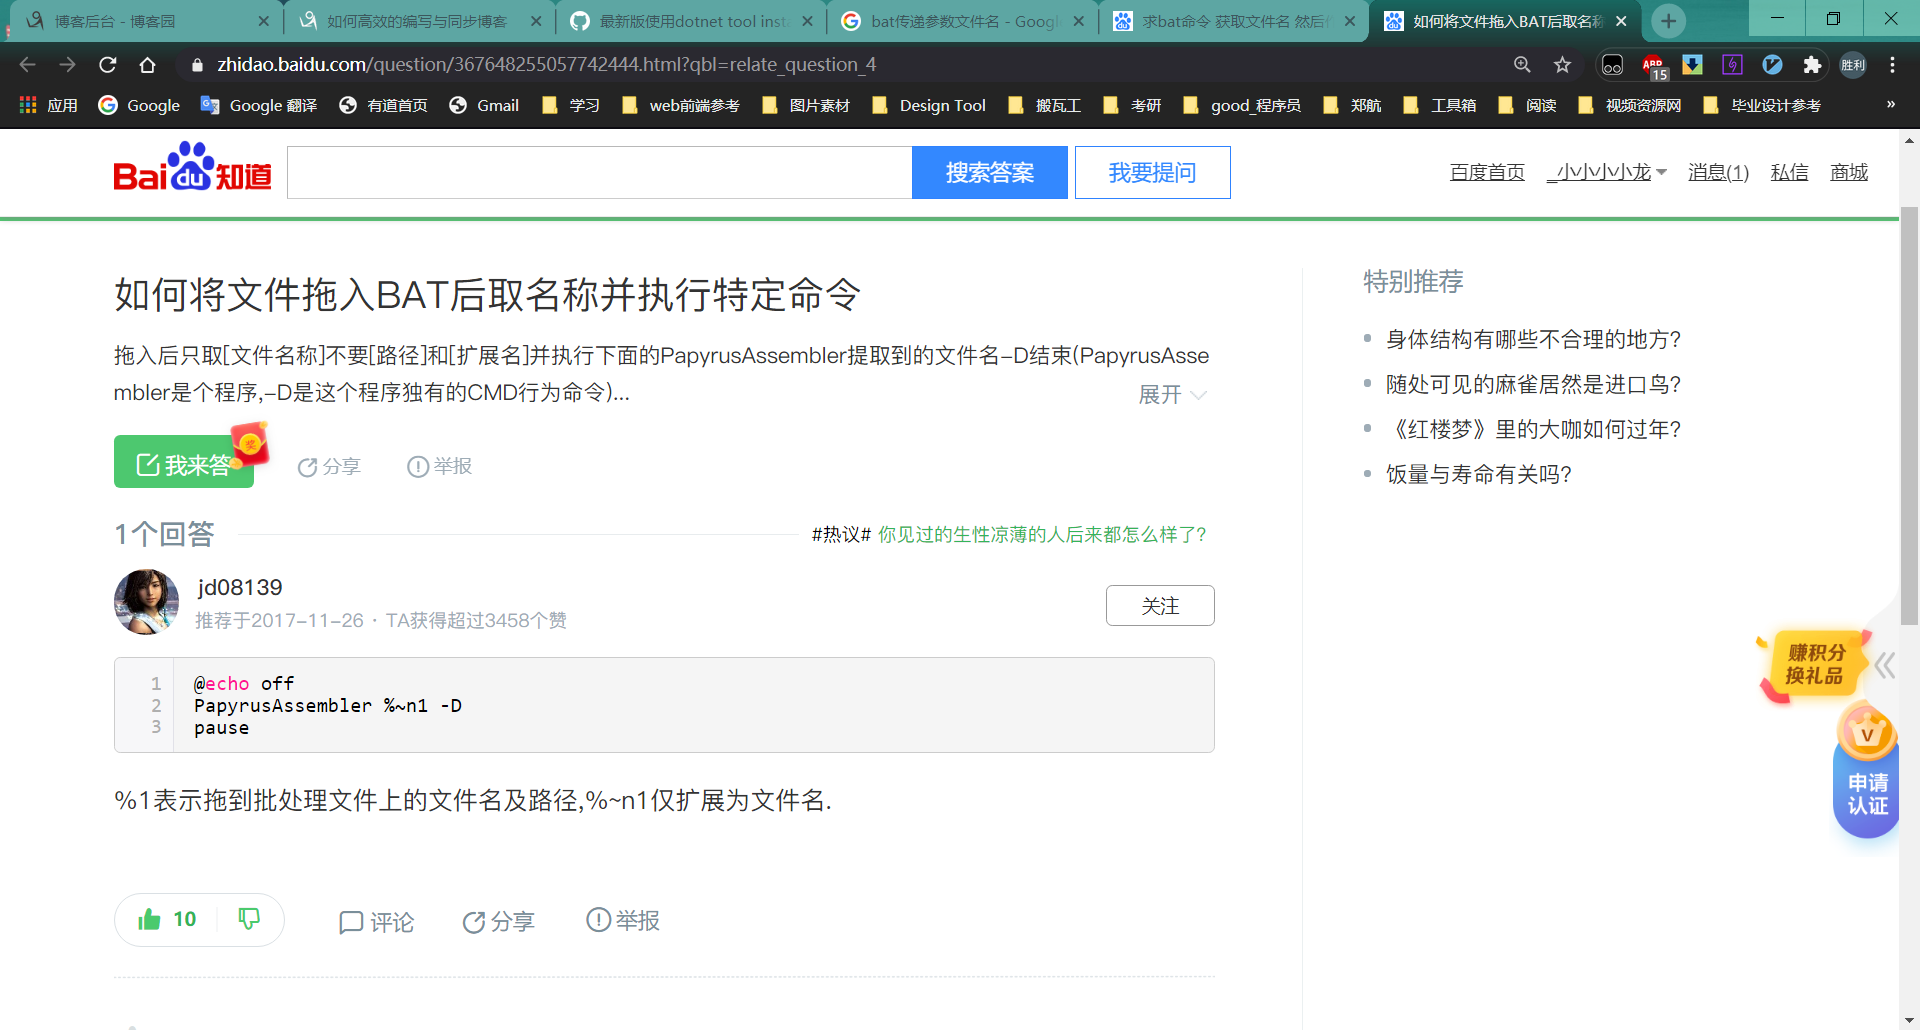The width and height of the screenshot is (1920, 1030).
Task: Open the 学习 bookmark folder
Action: click(570, 105)
